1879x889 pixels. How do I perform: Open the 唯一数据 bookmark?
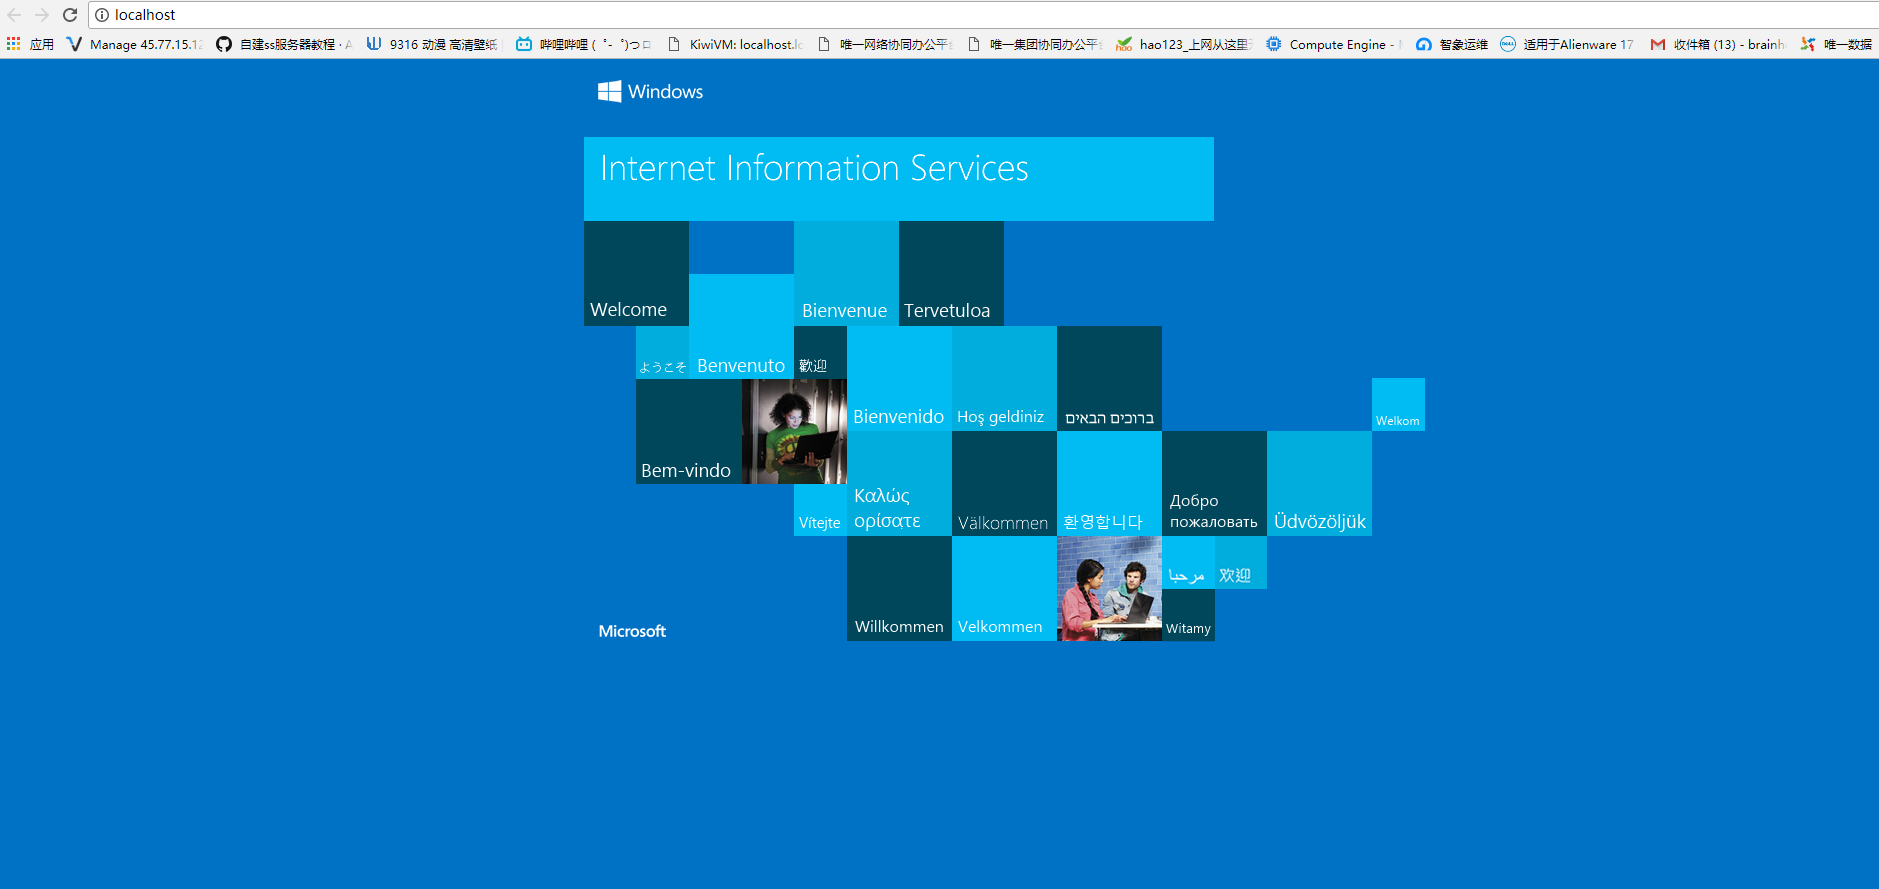(x=1836, y=44)
